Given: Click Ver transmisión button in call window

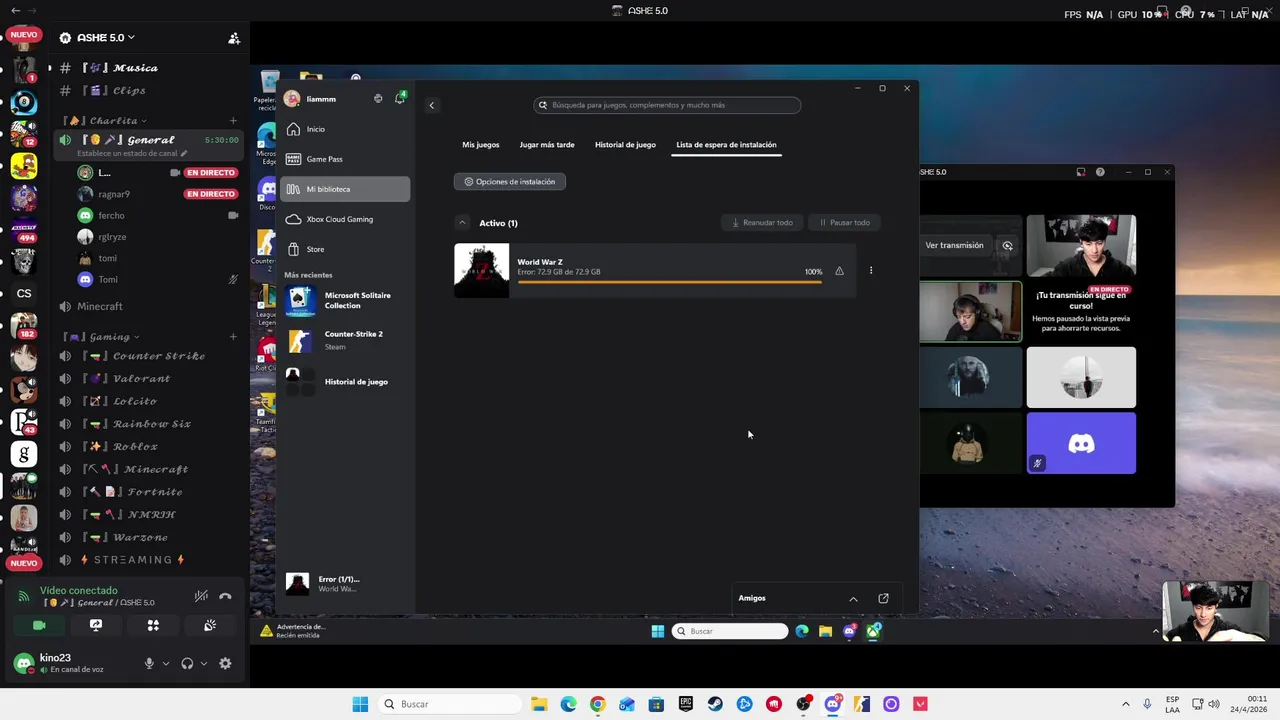Looking at the screenshot, I should [x=954, y=245].
